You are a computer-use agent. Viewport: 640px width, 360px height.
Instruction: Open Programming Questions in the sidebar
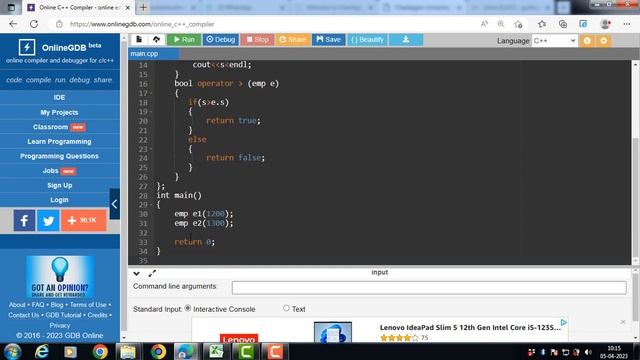coord(60,156)
